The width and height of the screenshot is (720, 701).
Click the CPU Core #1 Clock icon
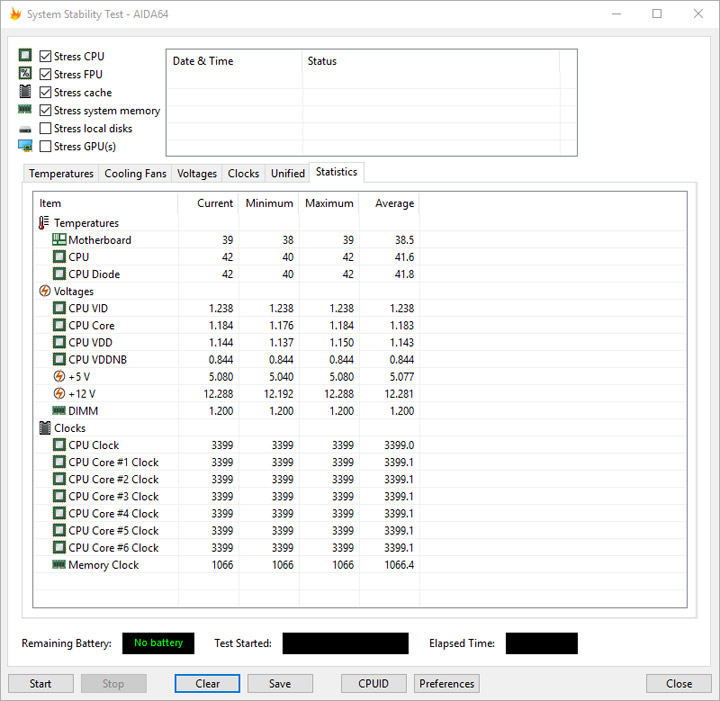click(x=59, y=462)
